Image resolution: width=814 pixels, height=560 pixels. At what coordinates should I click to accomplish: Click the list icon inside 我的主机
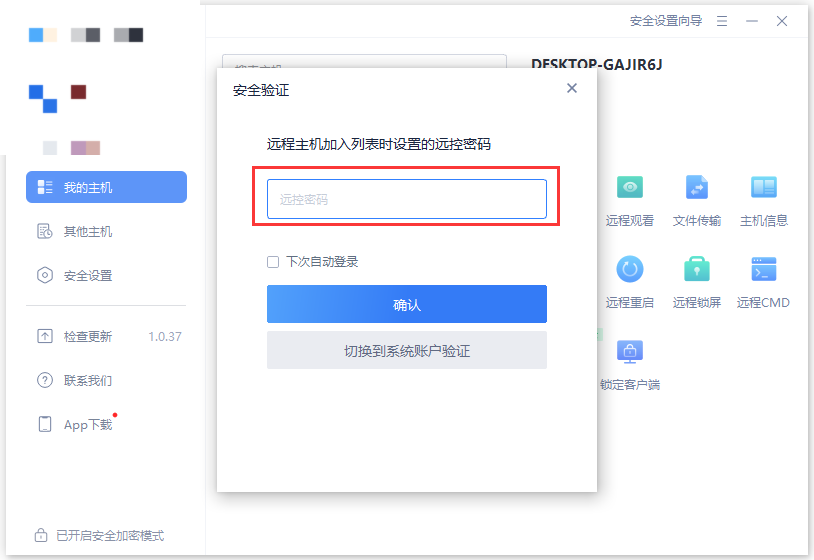(x=45, y=187)
